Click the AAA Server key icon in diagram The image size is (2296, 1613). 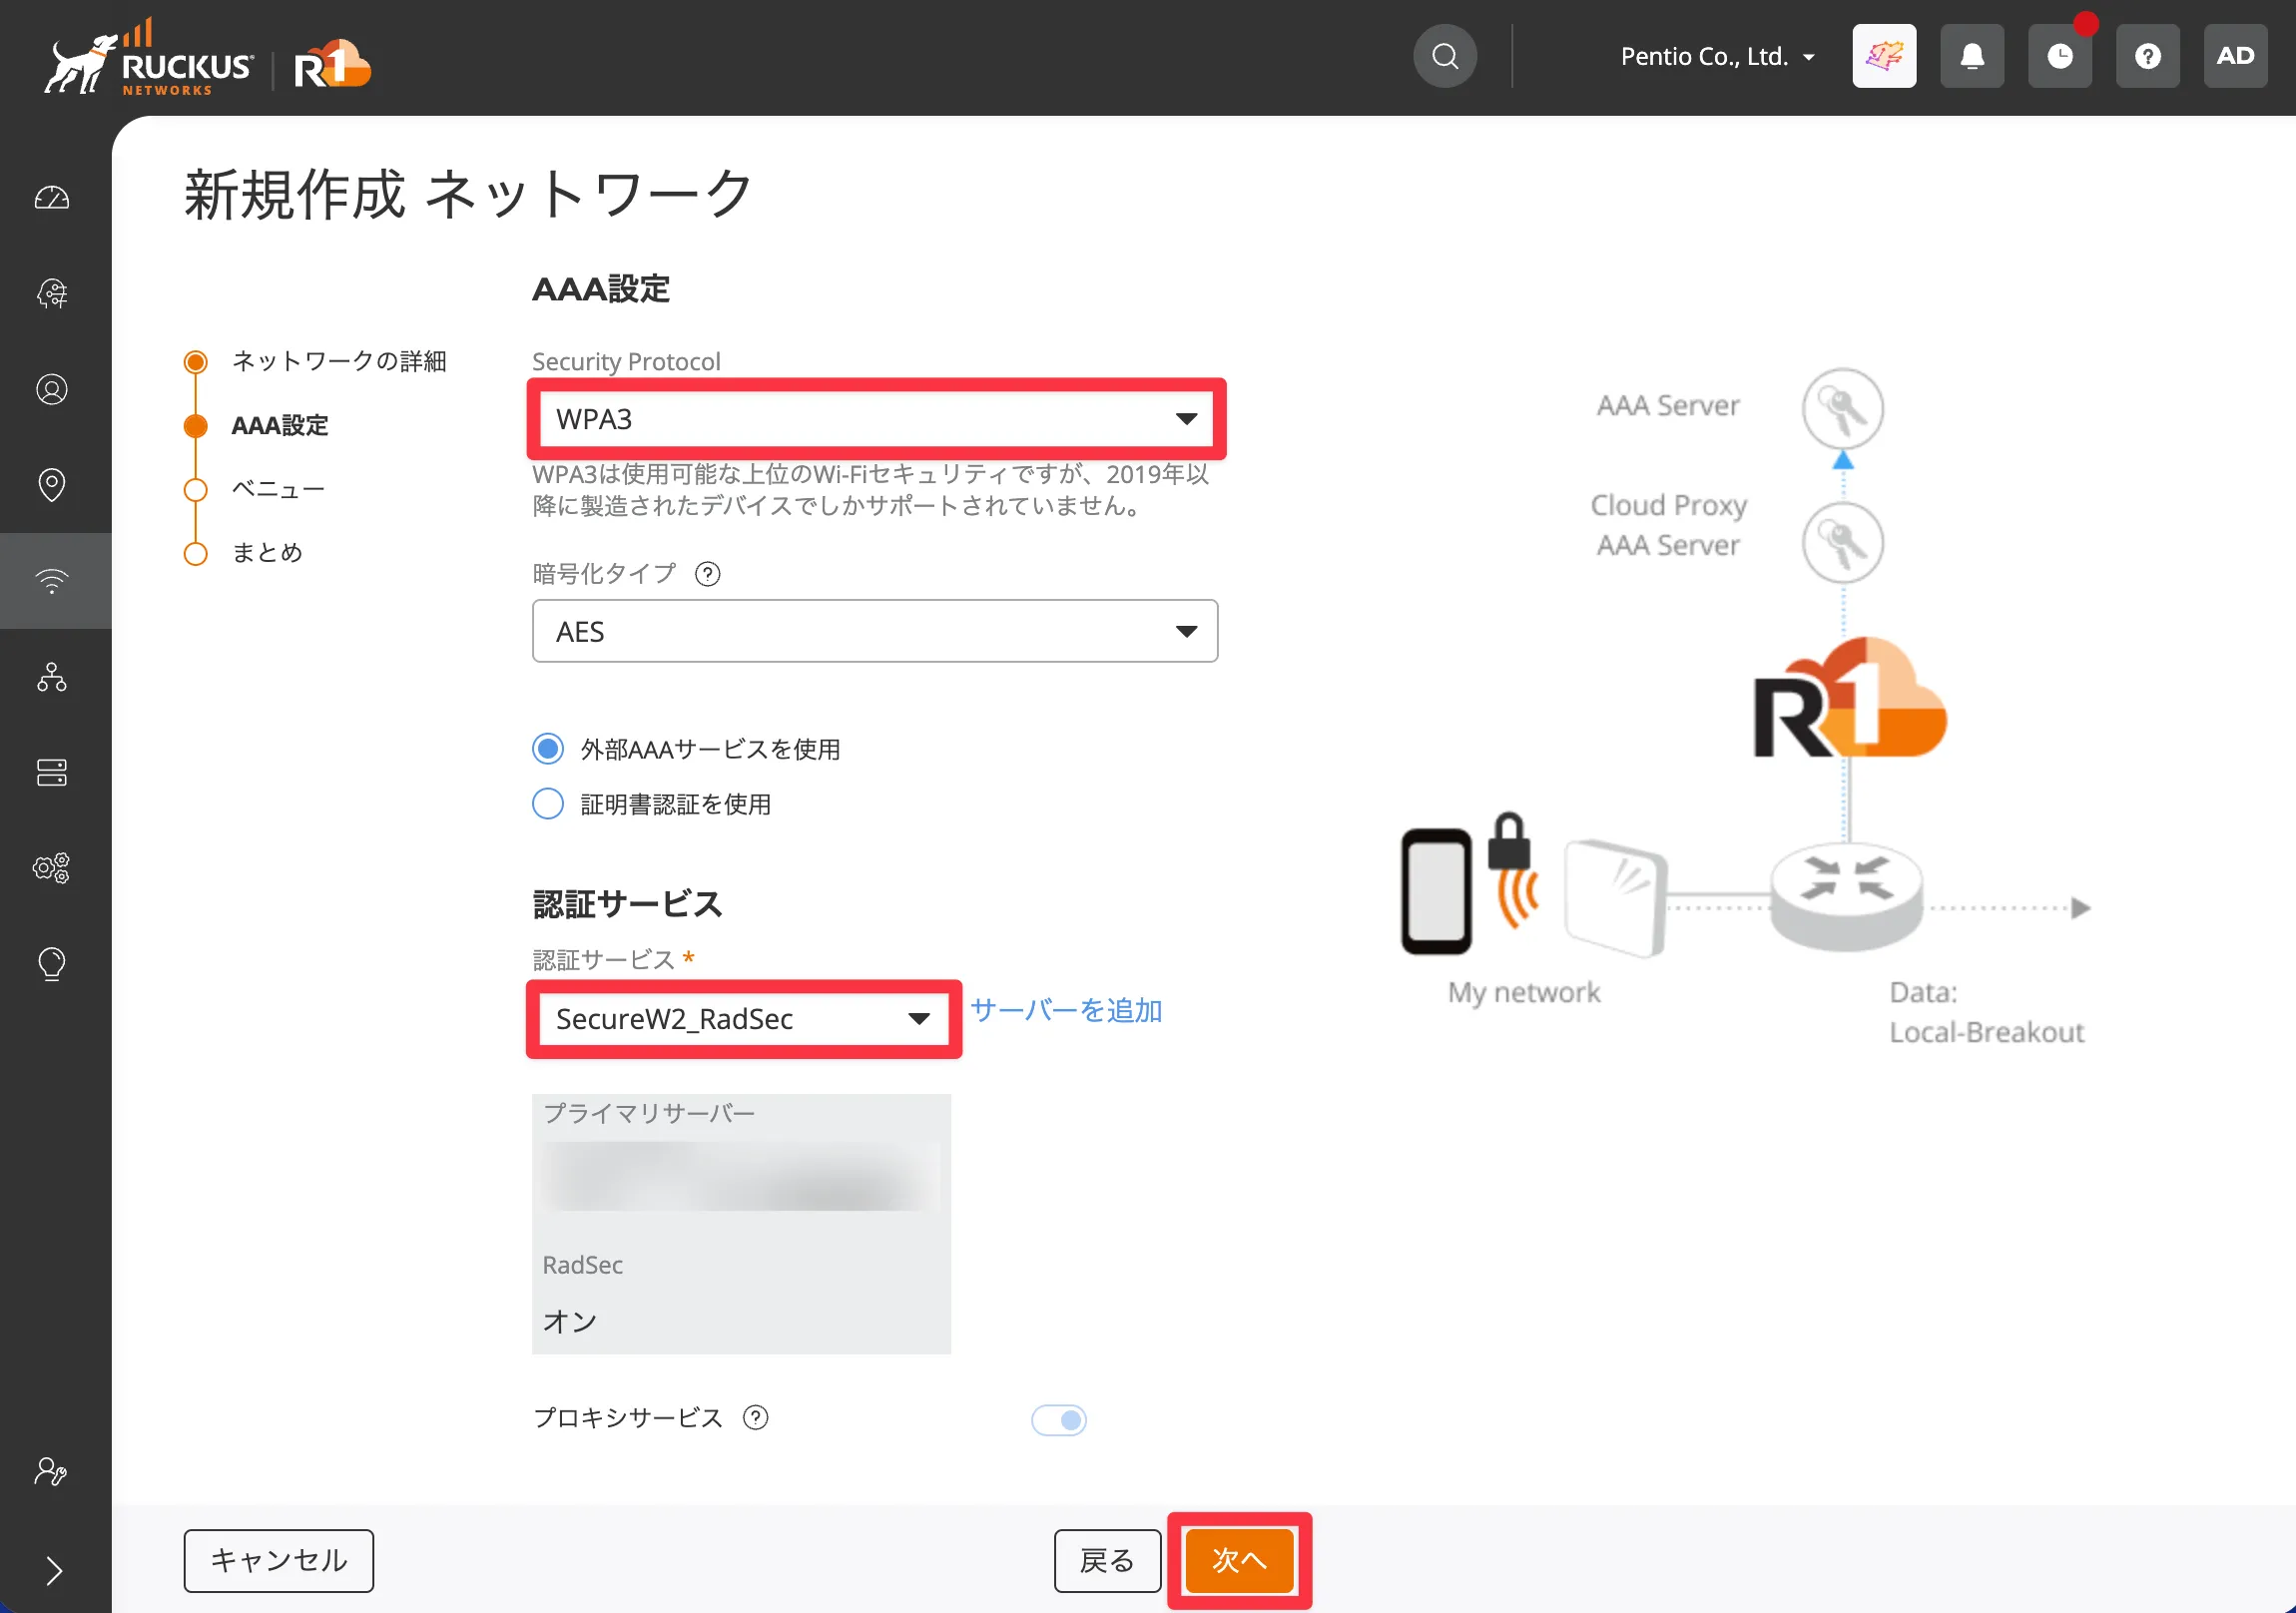(1843, 408)
